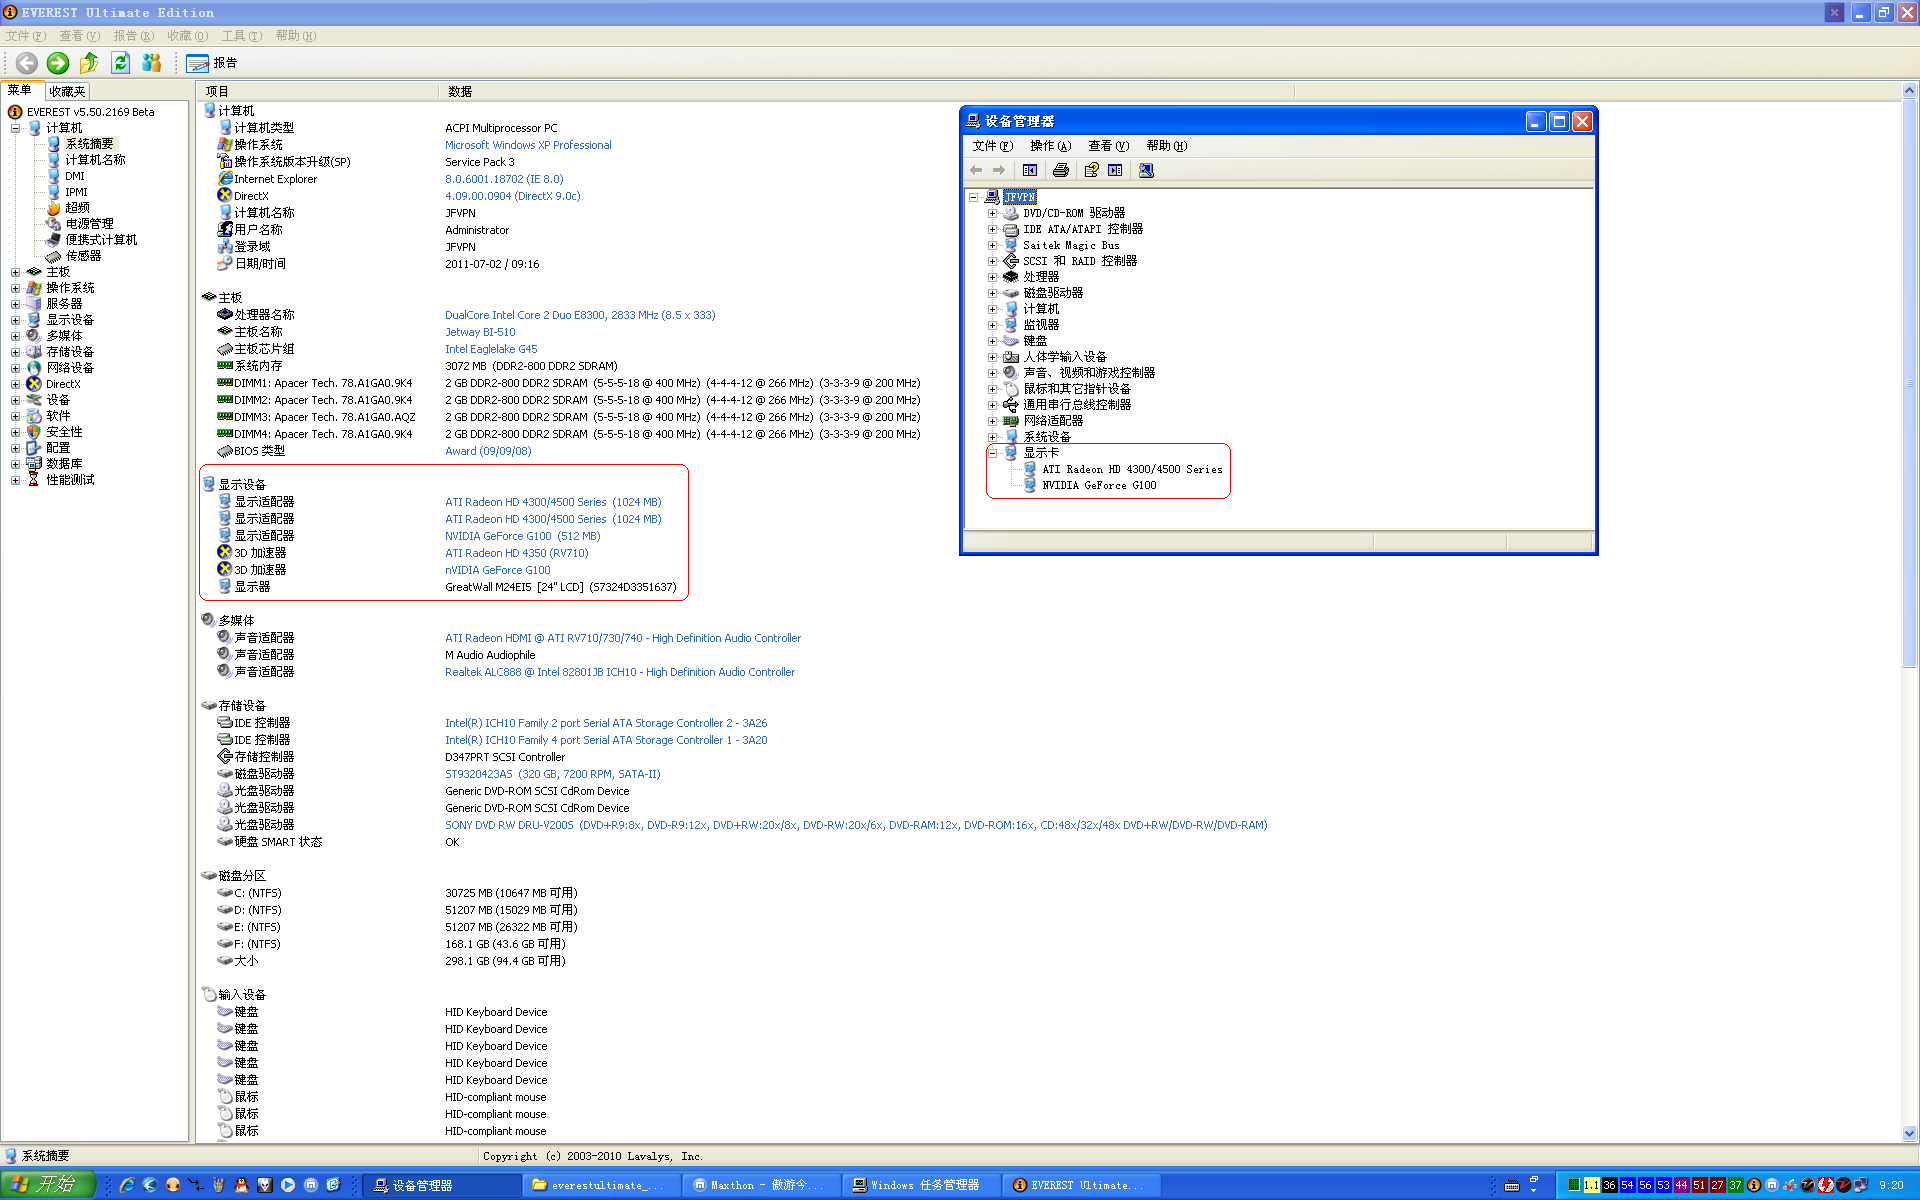
Task: Open the Microsoft Windows XP Professional link
Action: [528, 145]
